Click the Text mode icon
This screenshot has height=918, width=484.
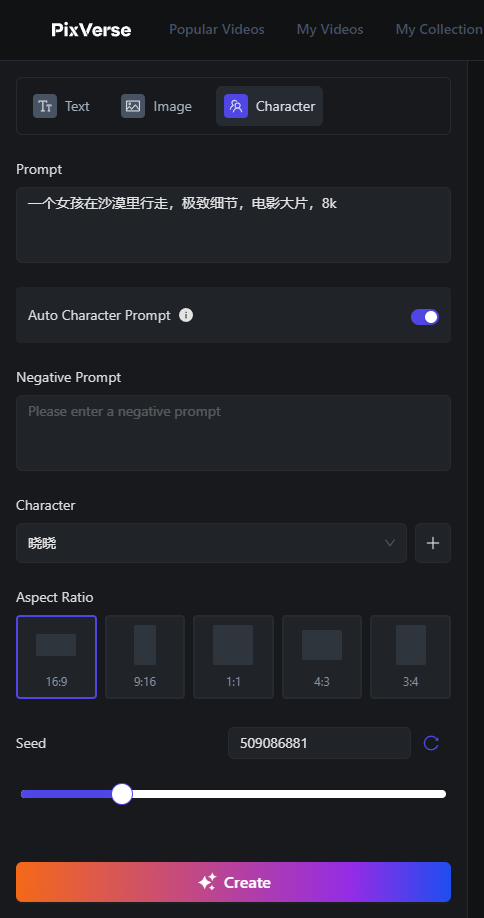(45, 106)
